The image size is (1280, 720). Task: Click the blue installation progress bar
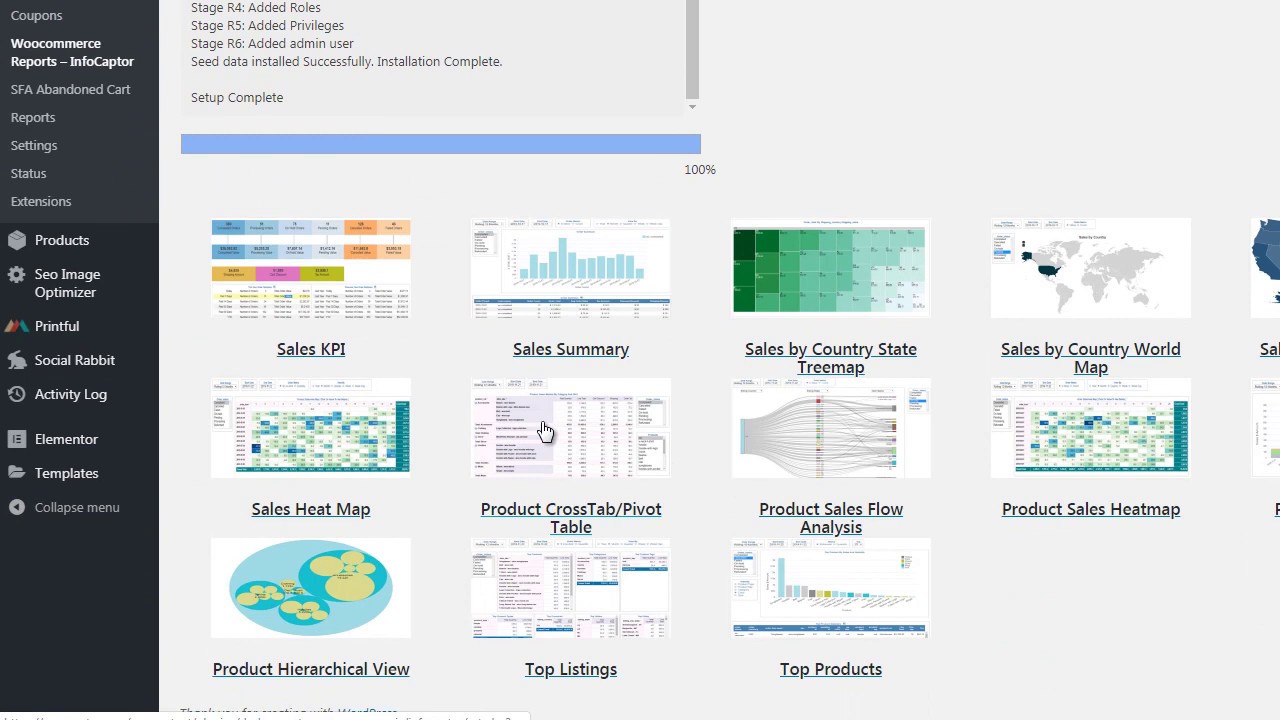[x=441, y=144]
